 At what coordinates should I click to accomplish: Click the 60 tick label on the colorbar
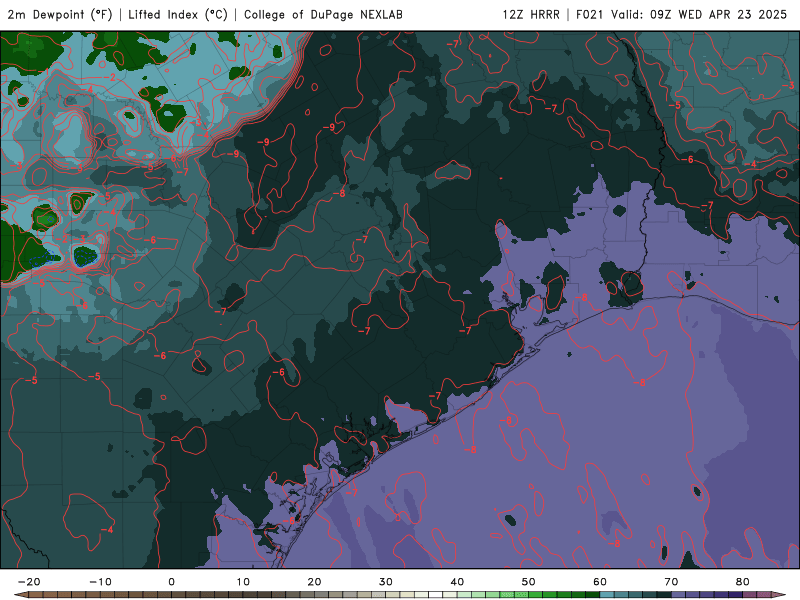[x=600, y=582]
